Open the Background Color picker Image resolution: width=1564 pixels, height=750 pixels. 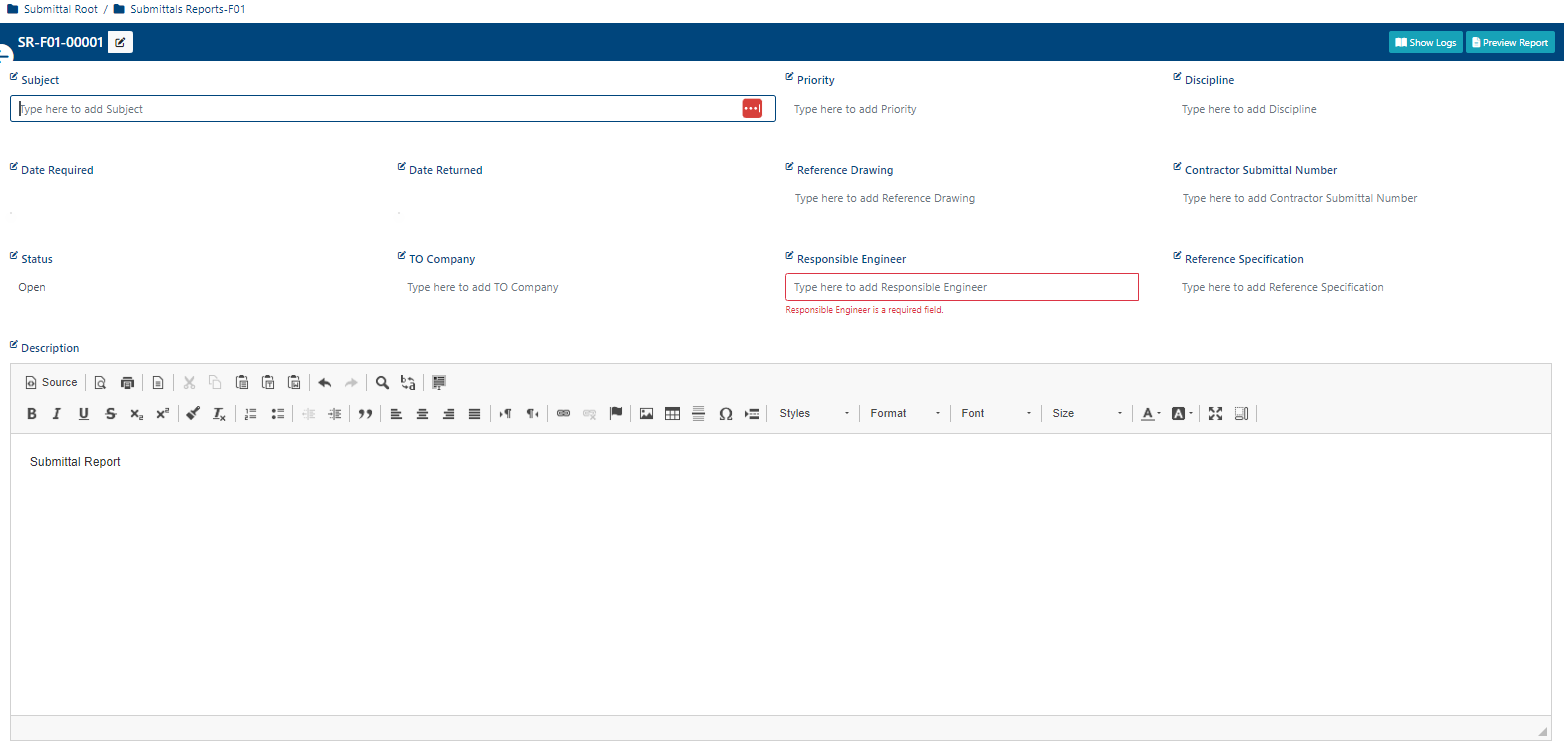pyautogui.click(x=1182, y=413)
